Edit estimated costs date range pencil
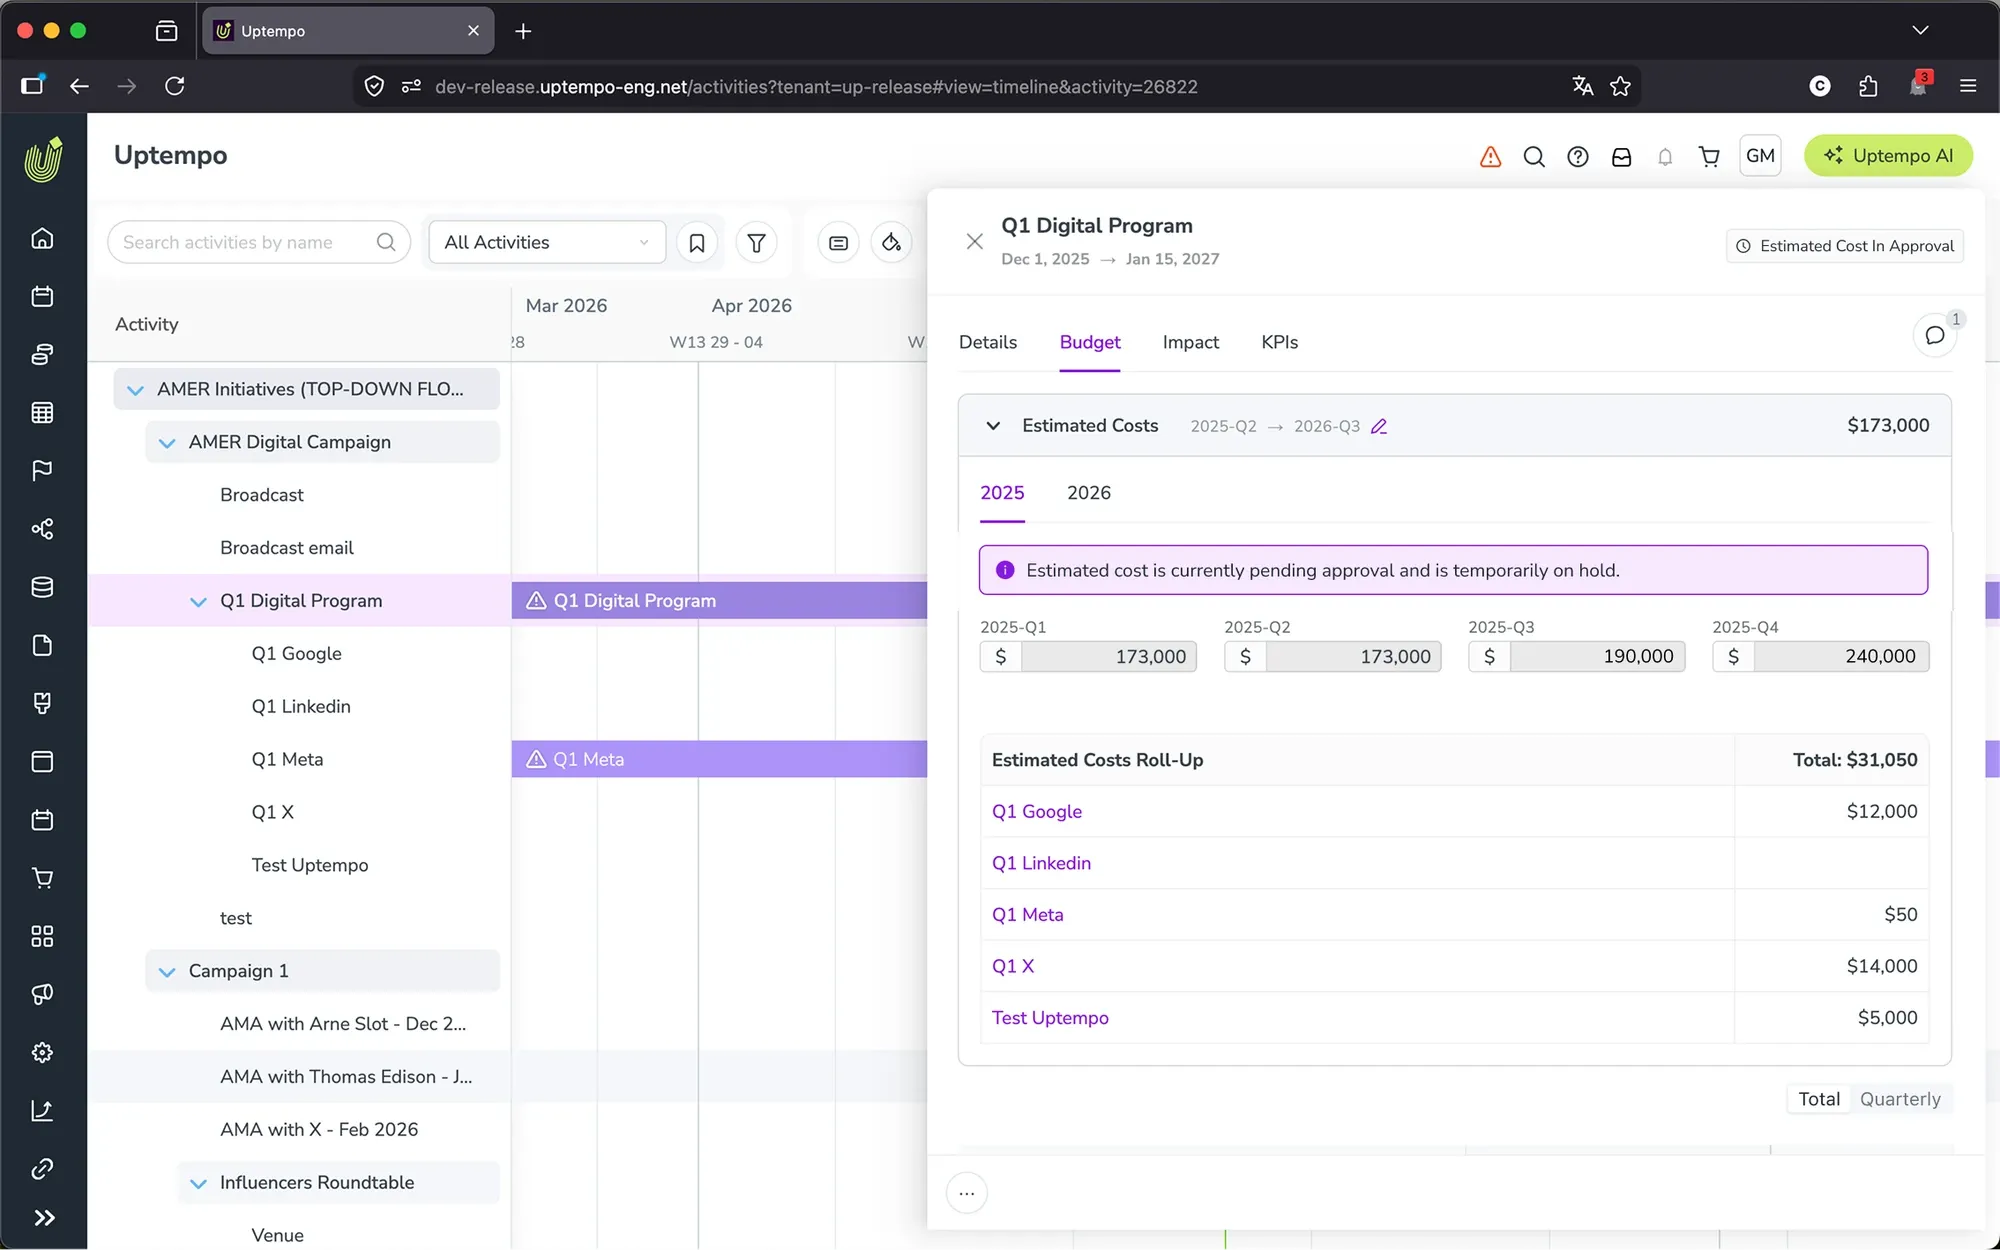This screenshot has width=2000, height=1250. tap(1379, 426)
